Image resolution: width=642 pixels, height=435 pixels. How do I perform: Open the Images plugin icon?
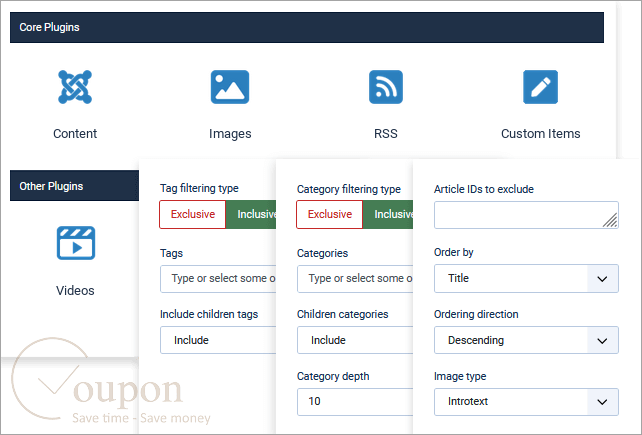point(230,87)
